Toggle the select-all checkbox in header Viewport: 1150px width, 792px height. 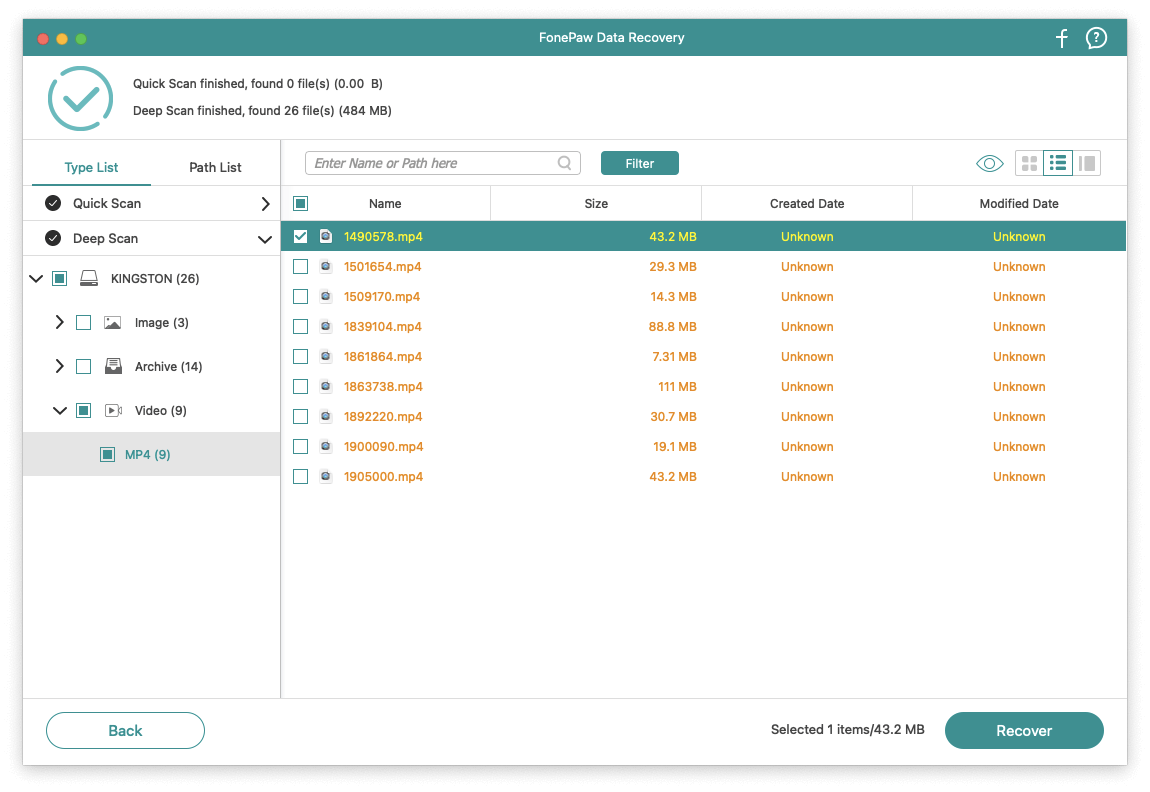(301, 204)
